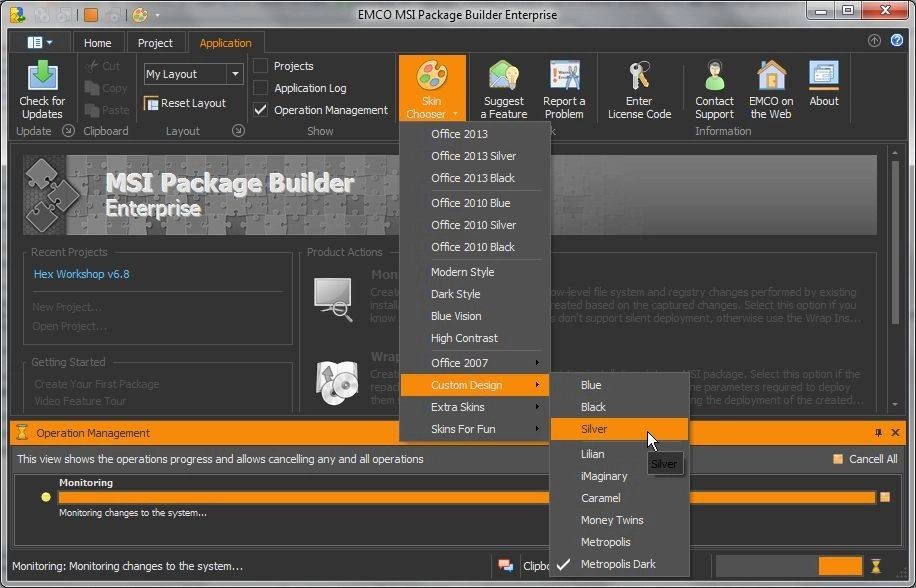Apply the High Contrast skin
The width and height of the screenshot is (916, 588).
[474, 338]
